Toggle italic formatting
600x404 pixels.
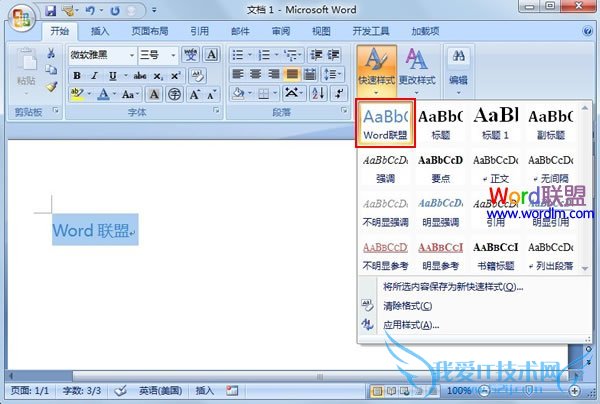[94, 75]
